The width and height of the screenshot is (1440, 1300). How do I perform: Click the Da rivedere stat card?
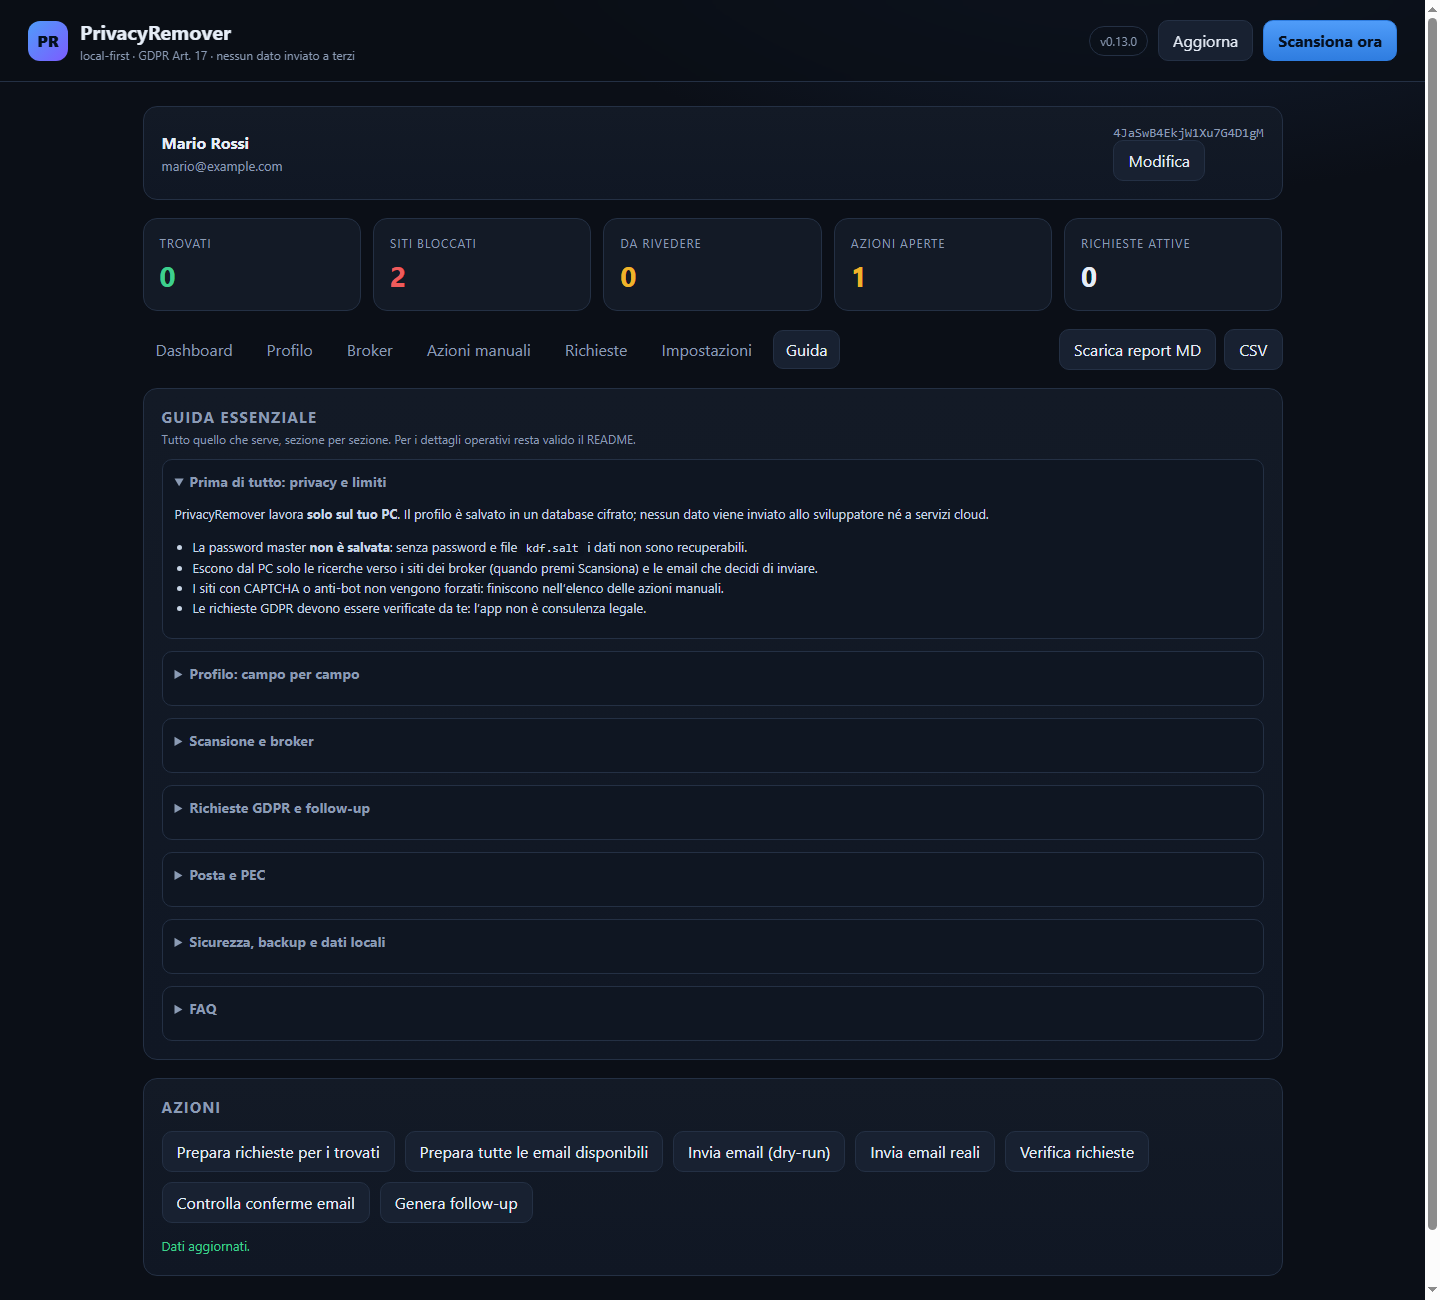pyautogui.click(x=712, y=264)
